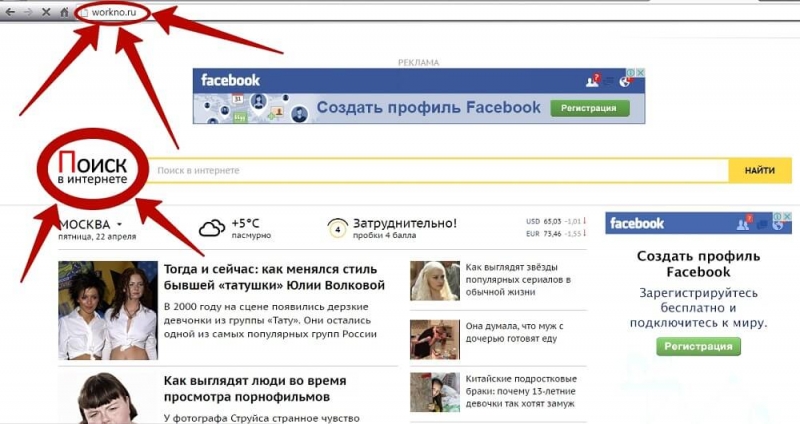This screenshot has width=800, height=424.
Task: Click the friend requests icon in top banner
Action: 593,80
